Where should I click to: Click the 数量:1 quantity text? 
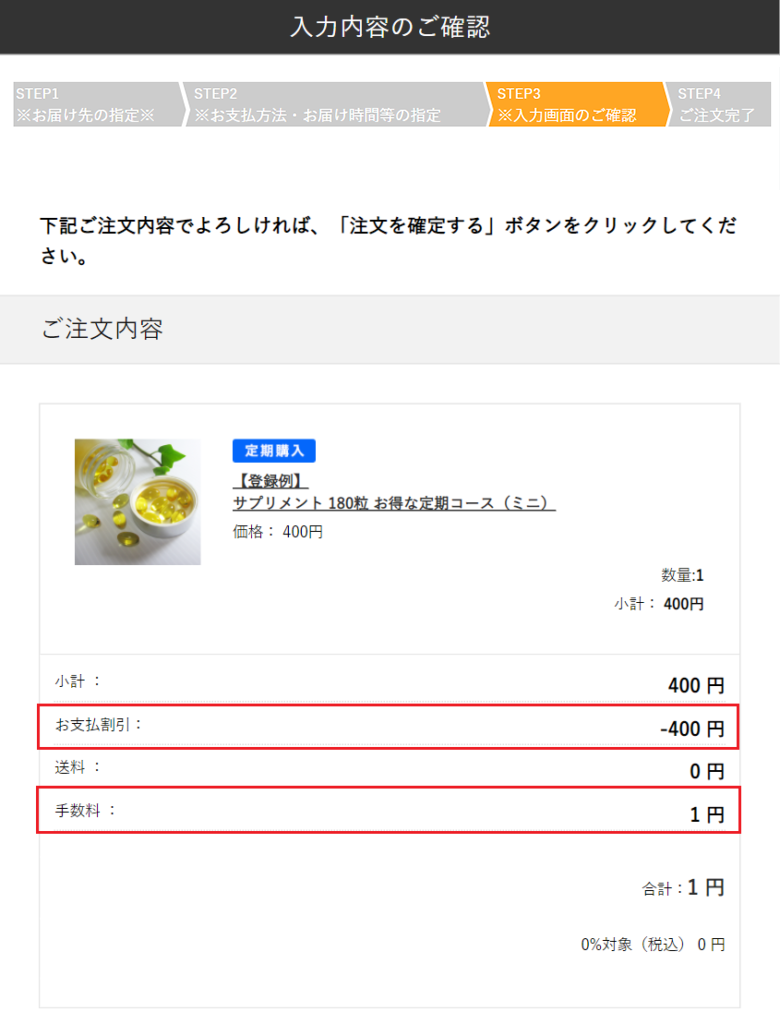click(682, 575)
